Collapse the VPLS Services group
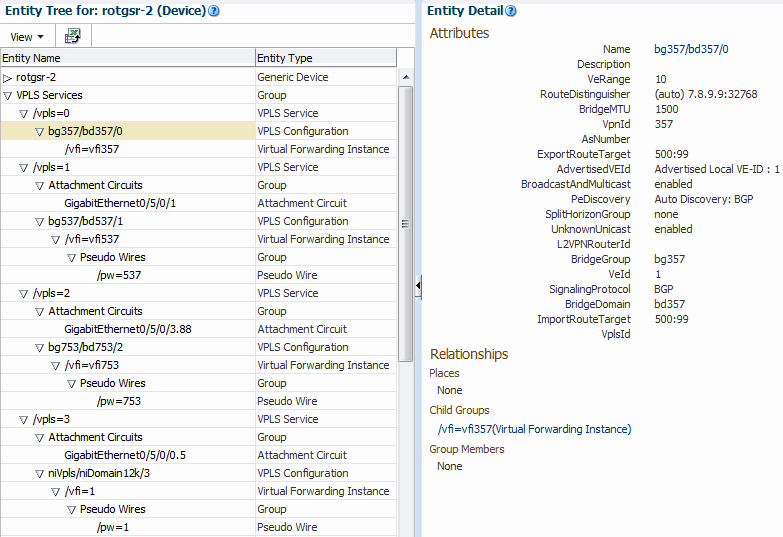Viewport: 783px width, 537px height. click(7, 95)
